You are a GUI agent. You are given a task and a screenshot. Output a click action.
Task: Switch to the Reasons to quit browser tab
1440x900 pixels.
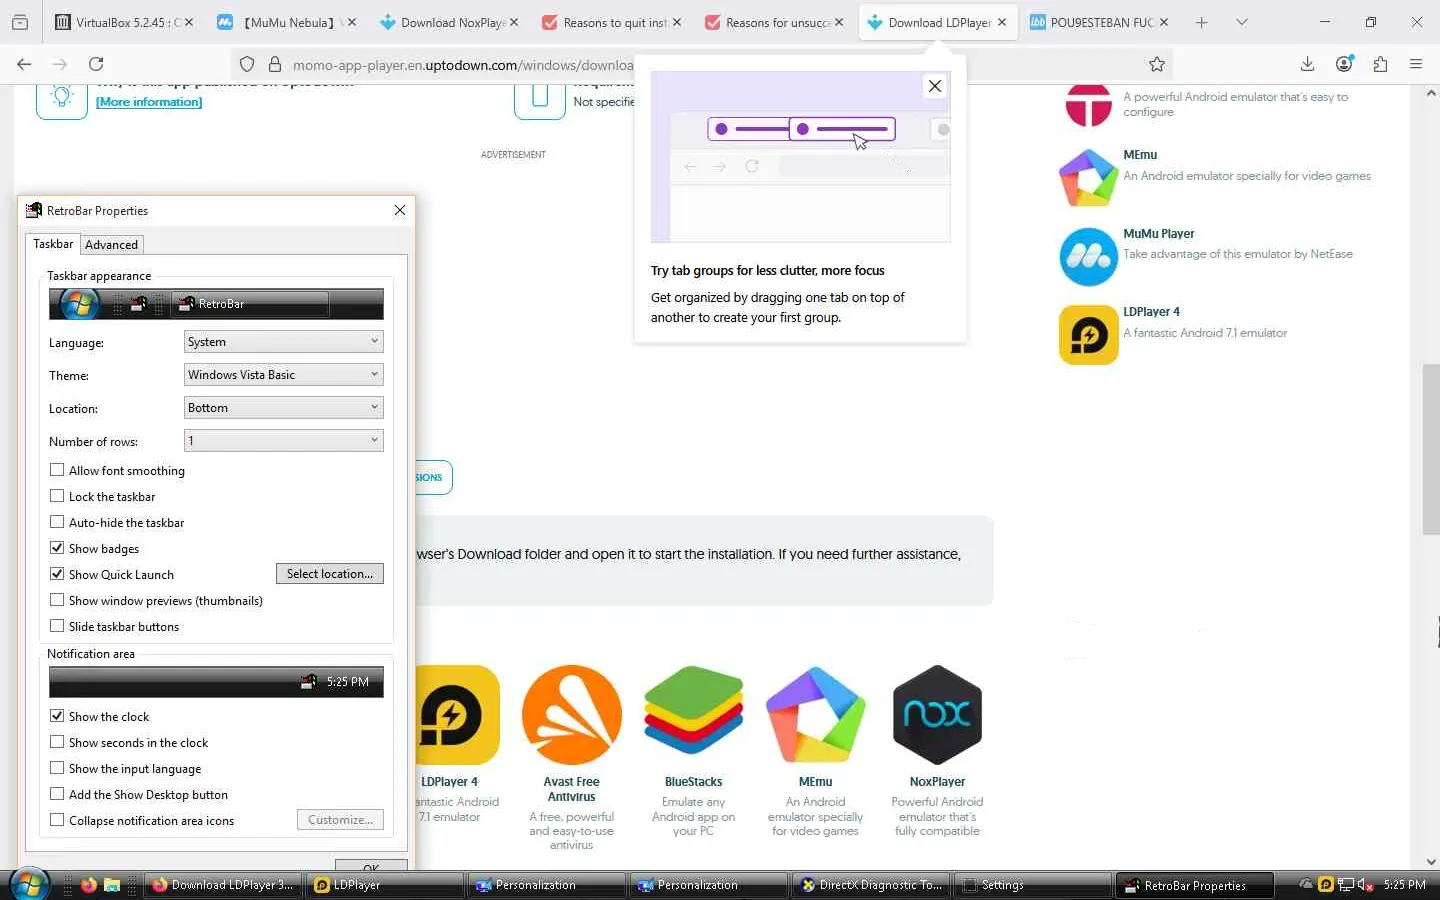[x=612, y=22]
